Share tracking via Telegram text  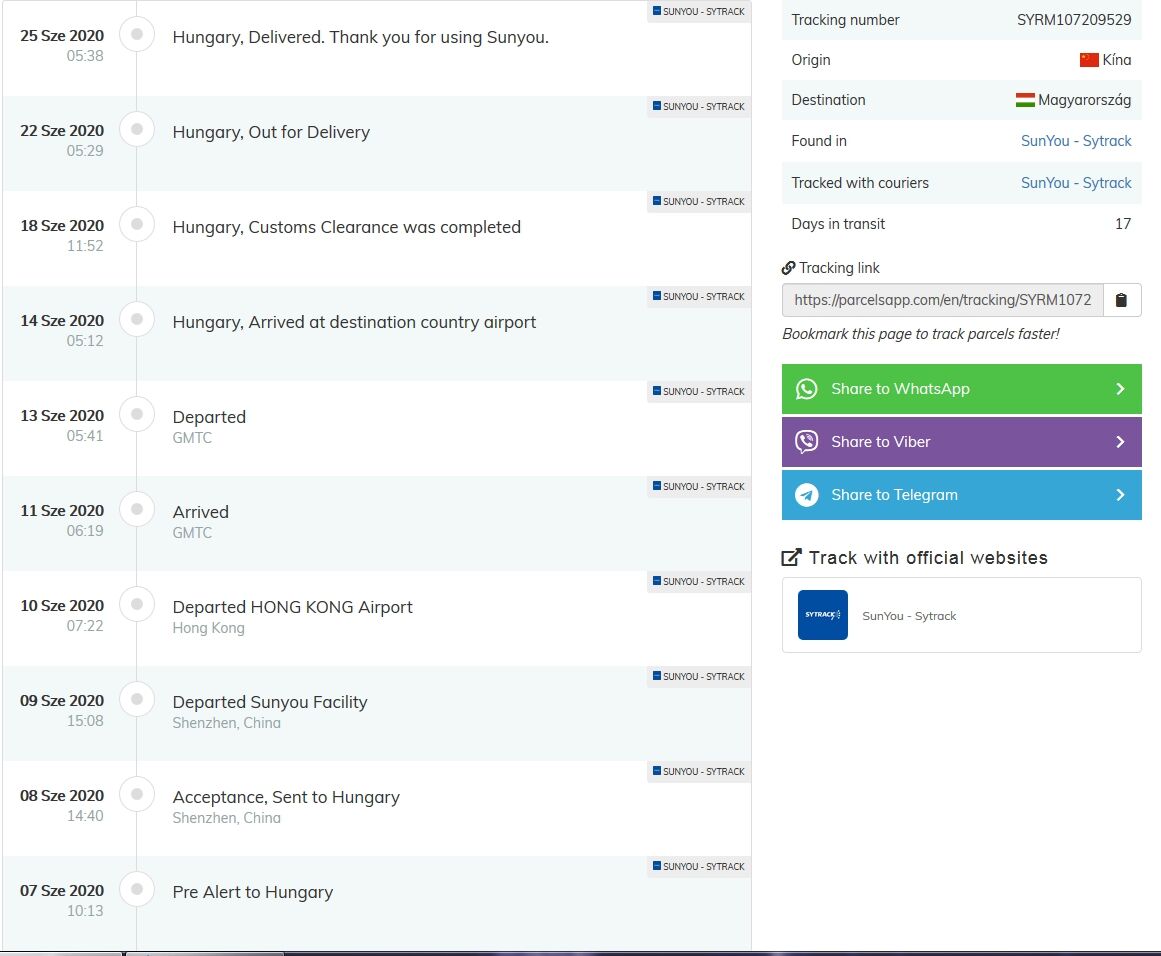pyautogui.click(x=894, y=495)
